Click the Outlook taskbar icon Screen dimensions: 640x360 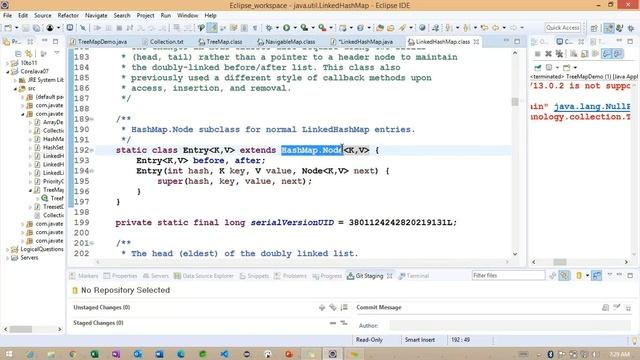pos(138,354)
